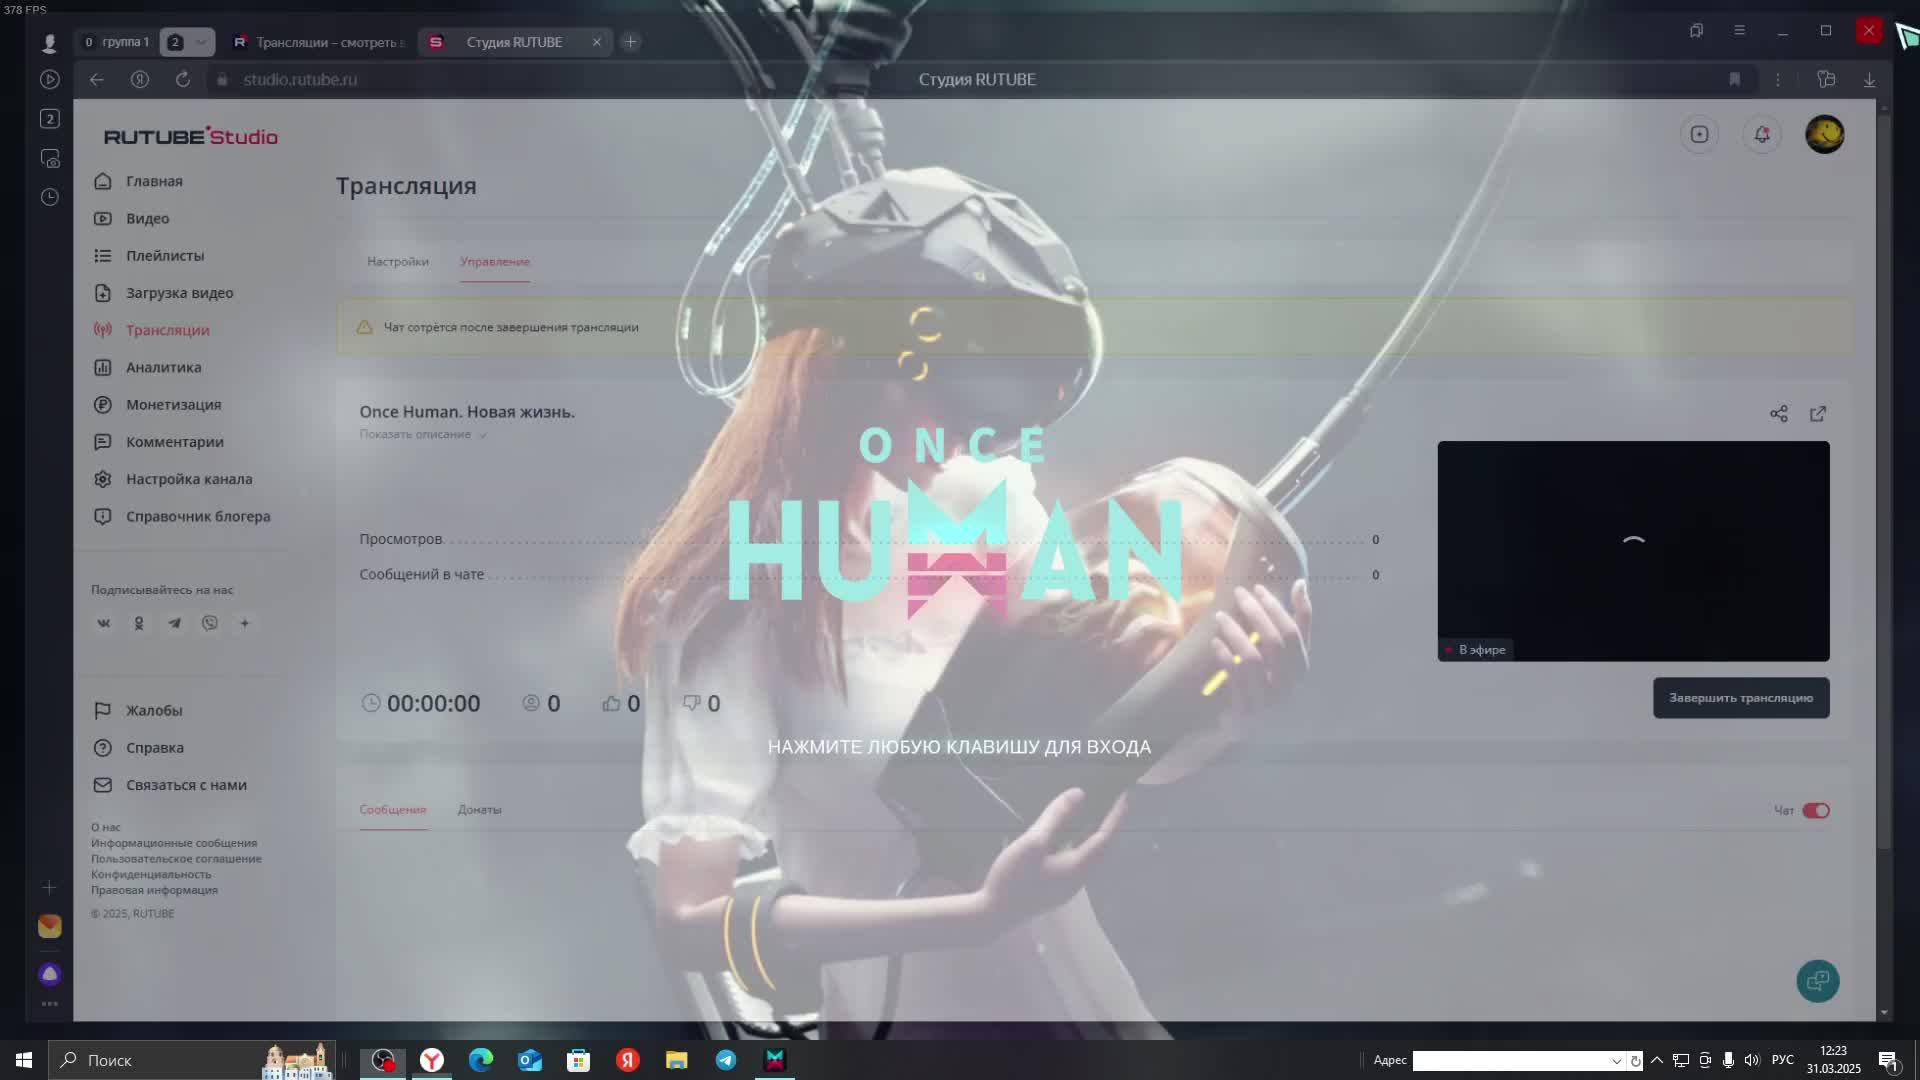Viewport: 1920px width, 1080px height.
Task: Click the share icon for the stream
Action: click(x=1778, y=414)
